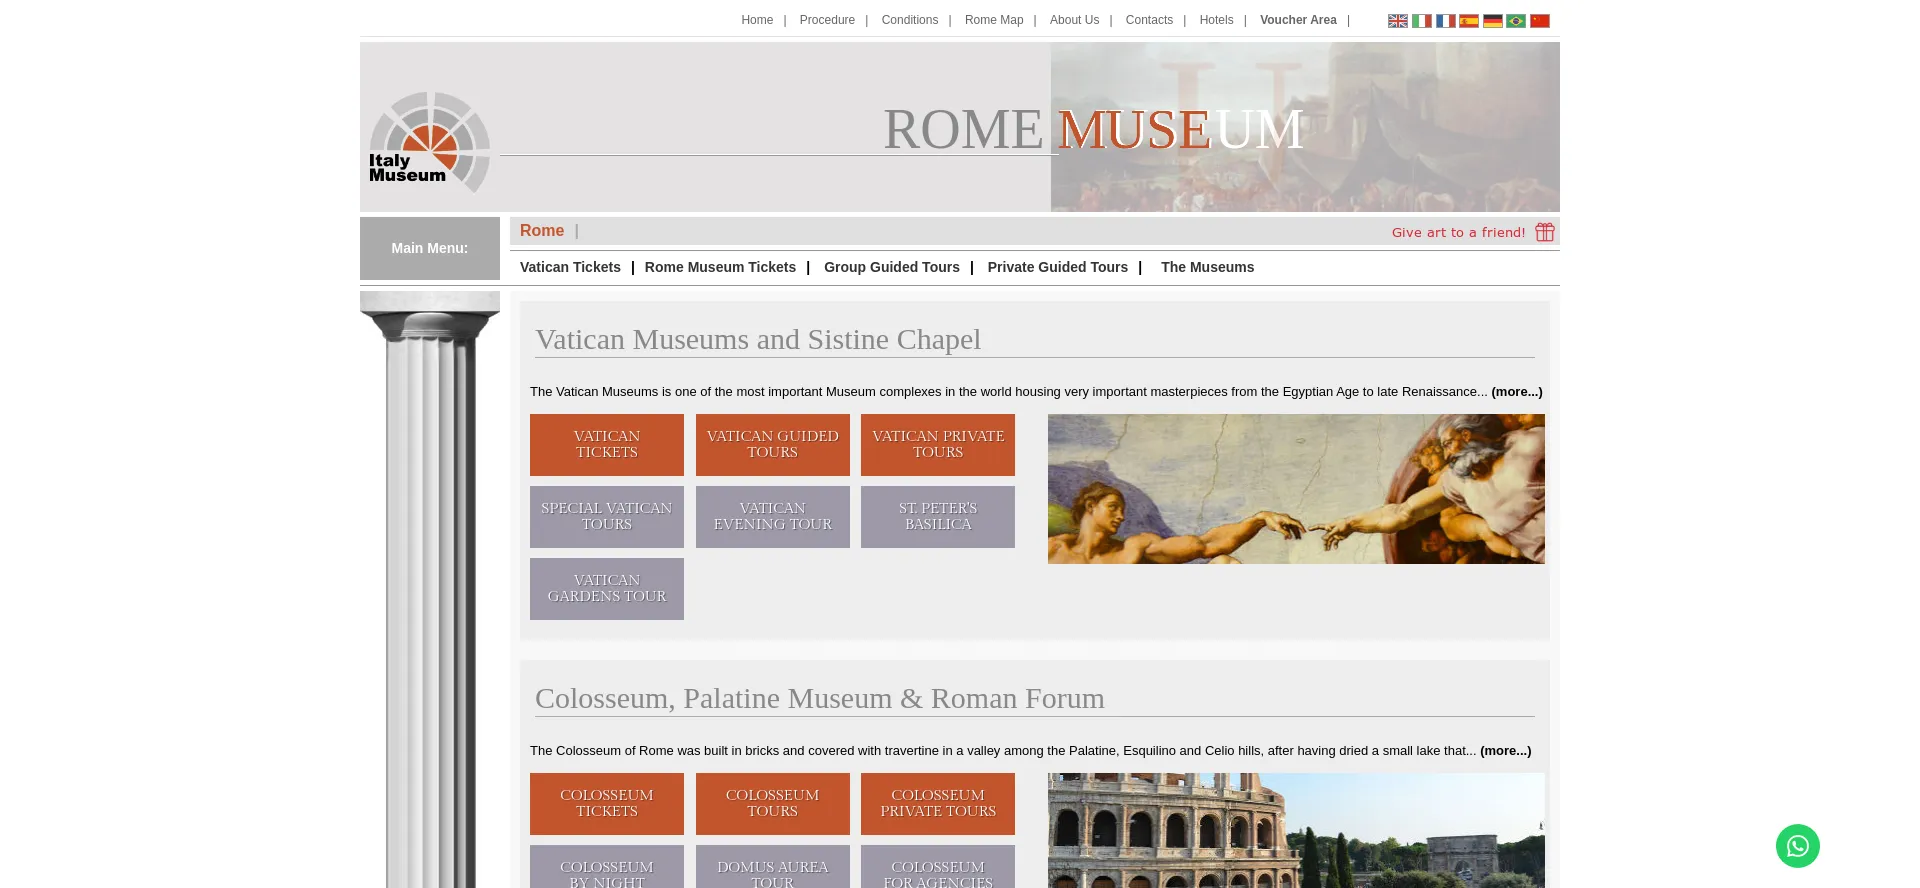Open About Us page
The image size is (1920, 888).
(1074, 20)
